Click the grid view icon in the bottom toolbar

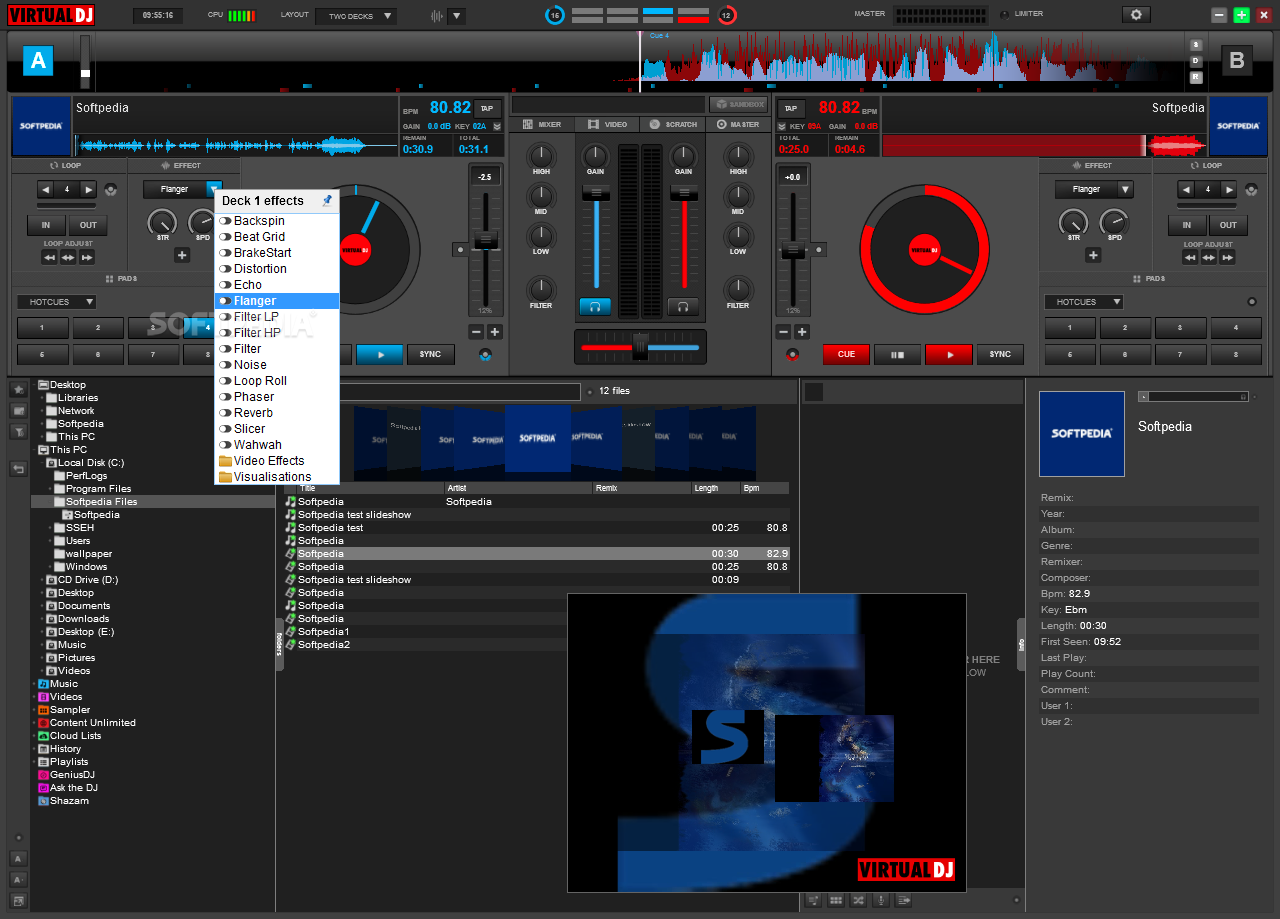pos(836,900)
